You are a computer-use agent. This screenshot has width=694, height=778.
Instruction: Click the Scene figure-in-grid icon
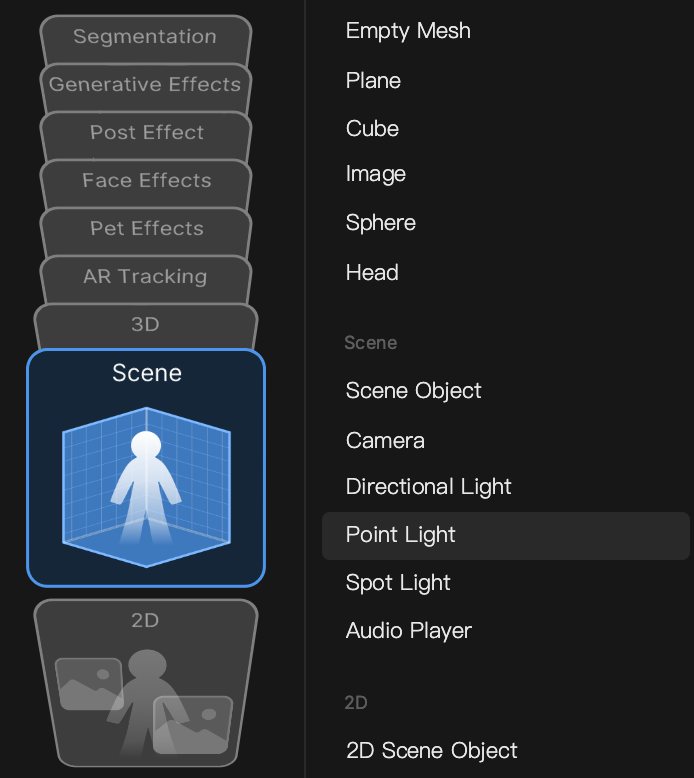(146, 487)
